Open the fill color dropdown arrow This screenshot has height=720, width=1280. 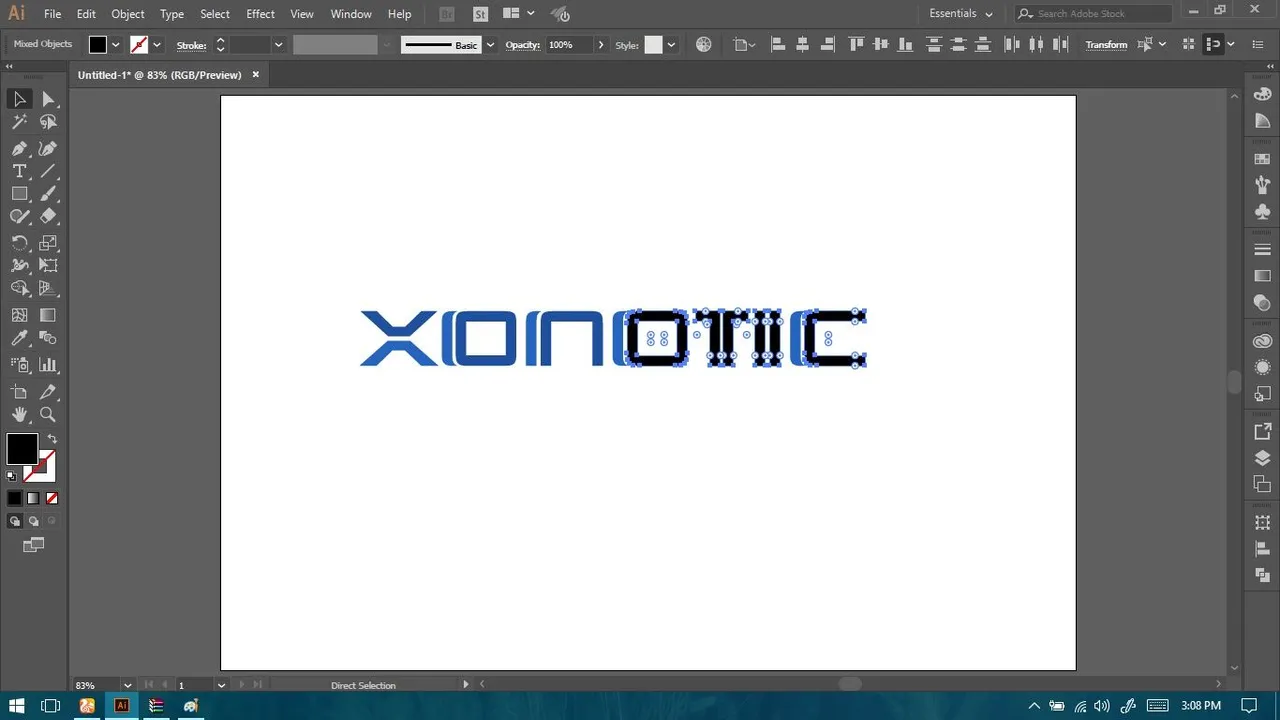116,45
